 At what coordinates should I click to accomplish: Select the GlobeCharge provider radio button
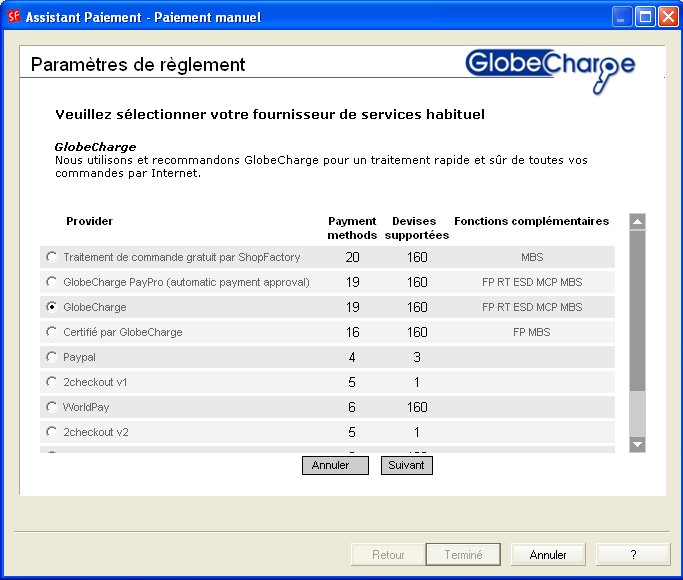pyautogui.click(x=52, y=307)
